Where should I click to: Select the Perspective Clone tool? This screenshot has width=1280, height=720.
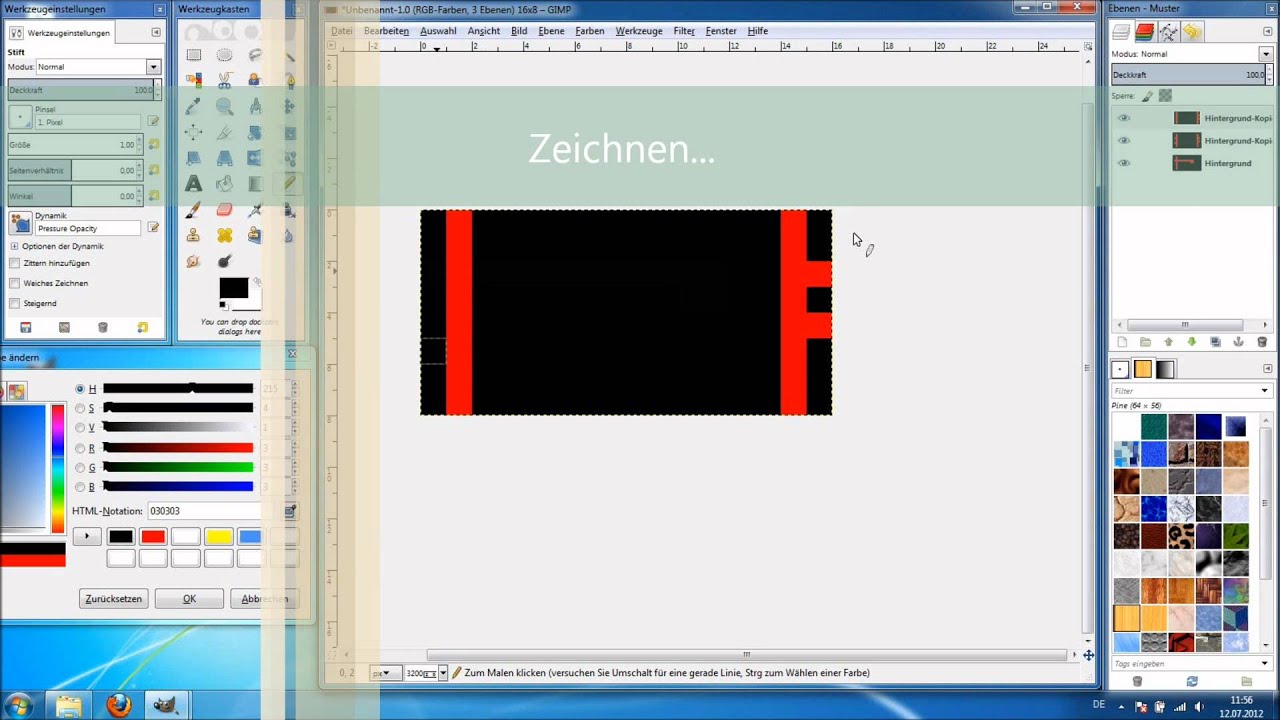point(255,236)
